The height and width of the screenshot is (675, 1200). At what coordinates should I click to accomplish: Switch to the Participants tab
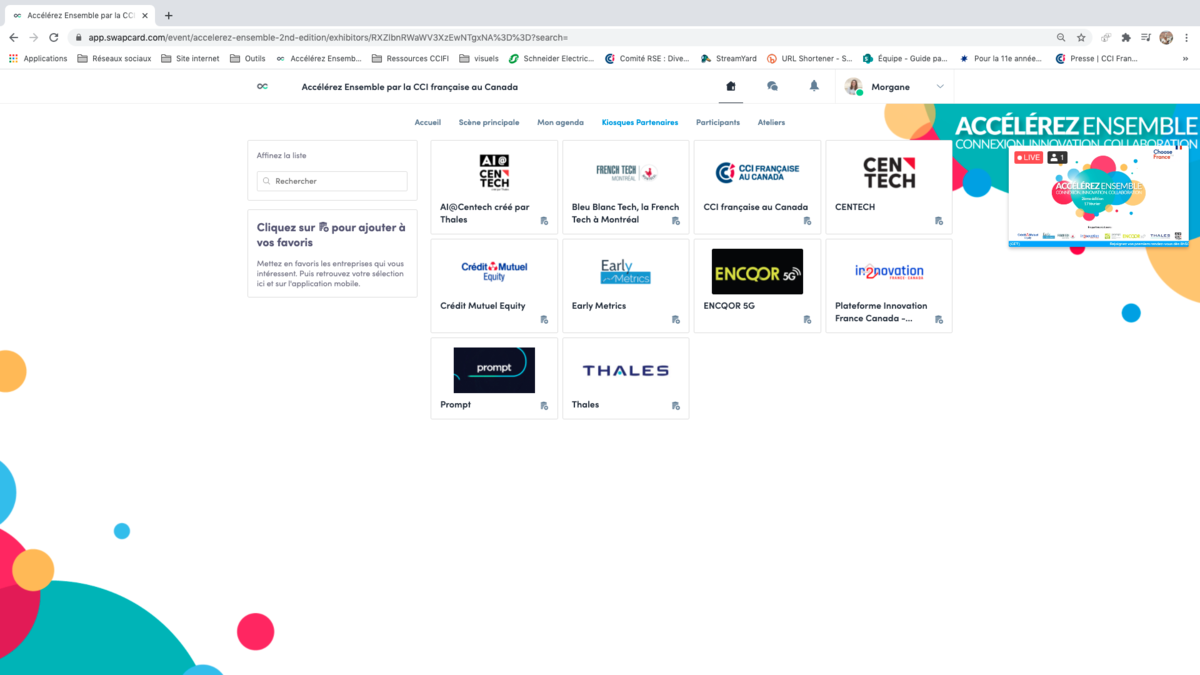pos(717,122)
